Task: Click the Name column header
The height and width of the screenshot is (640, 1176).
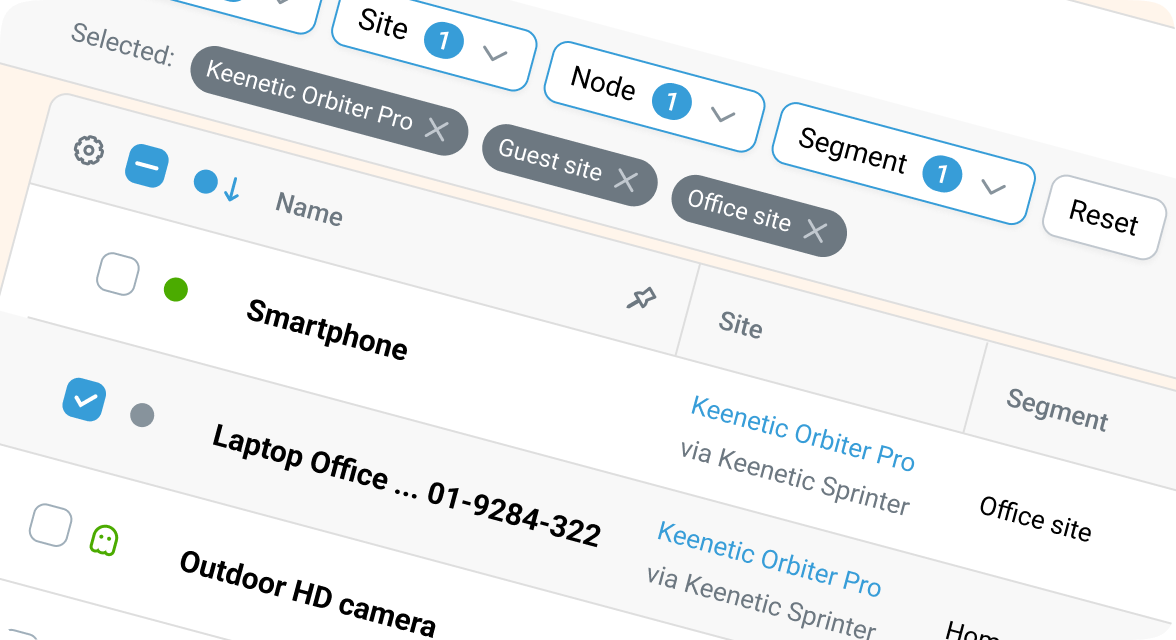Action: [x=309, y=208]
